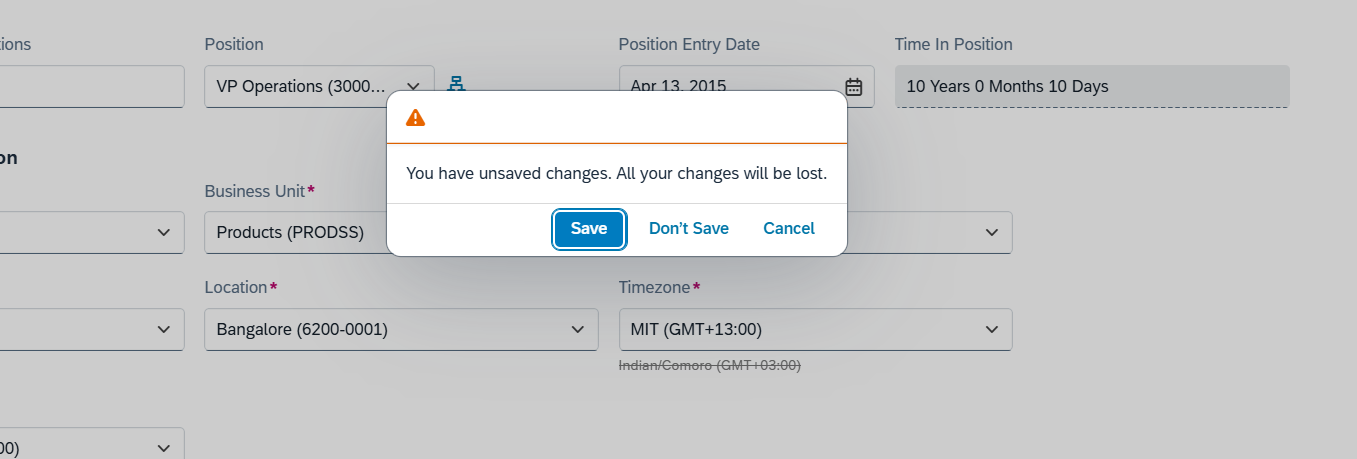Click the struck-through Indian/Comoro previous value
The width and height of the screenshot is (1357, 459).
710,365
